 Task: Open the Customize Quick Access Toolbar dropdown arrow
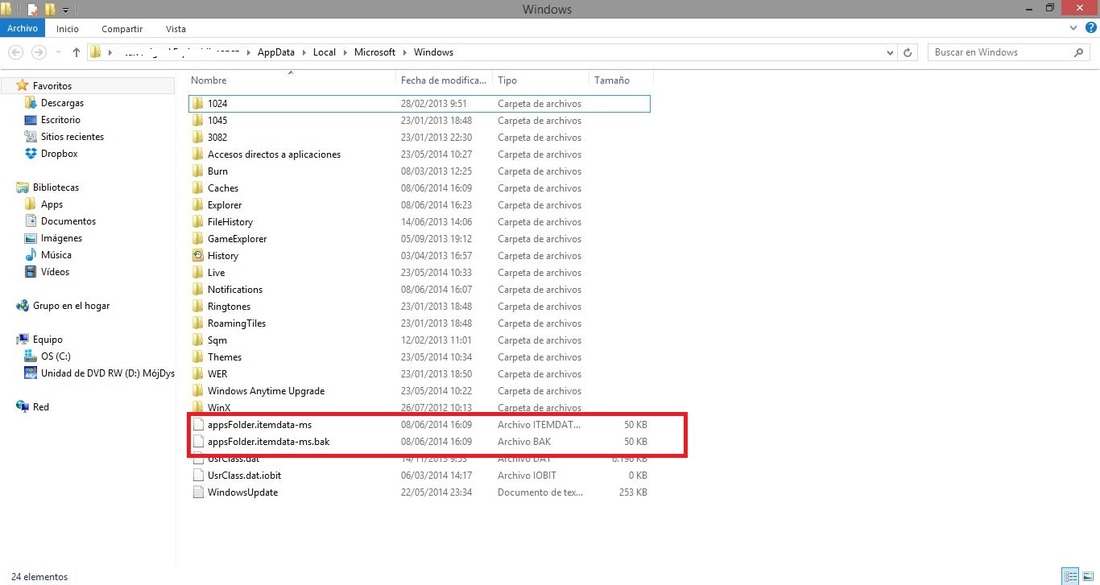click(x=65, y=11)
